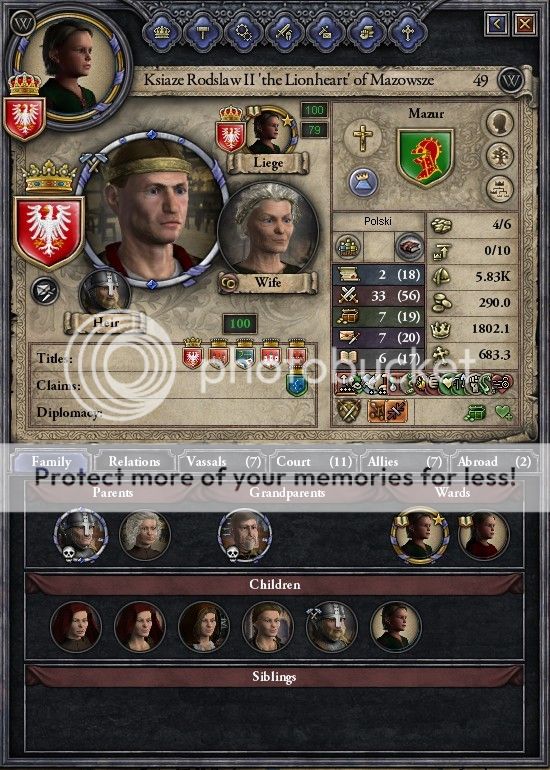This screenshot has height=770, width=550.
Task: Click the diplomacy envelope icon beside Heir portrait
Action: click(x=45, y=291)
